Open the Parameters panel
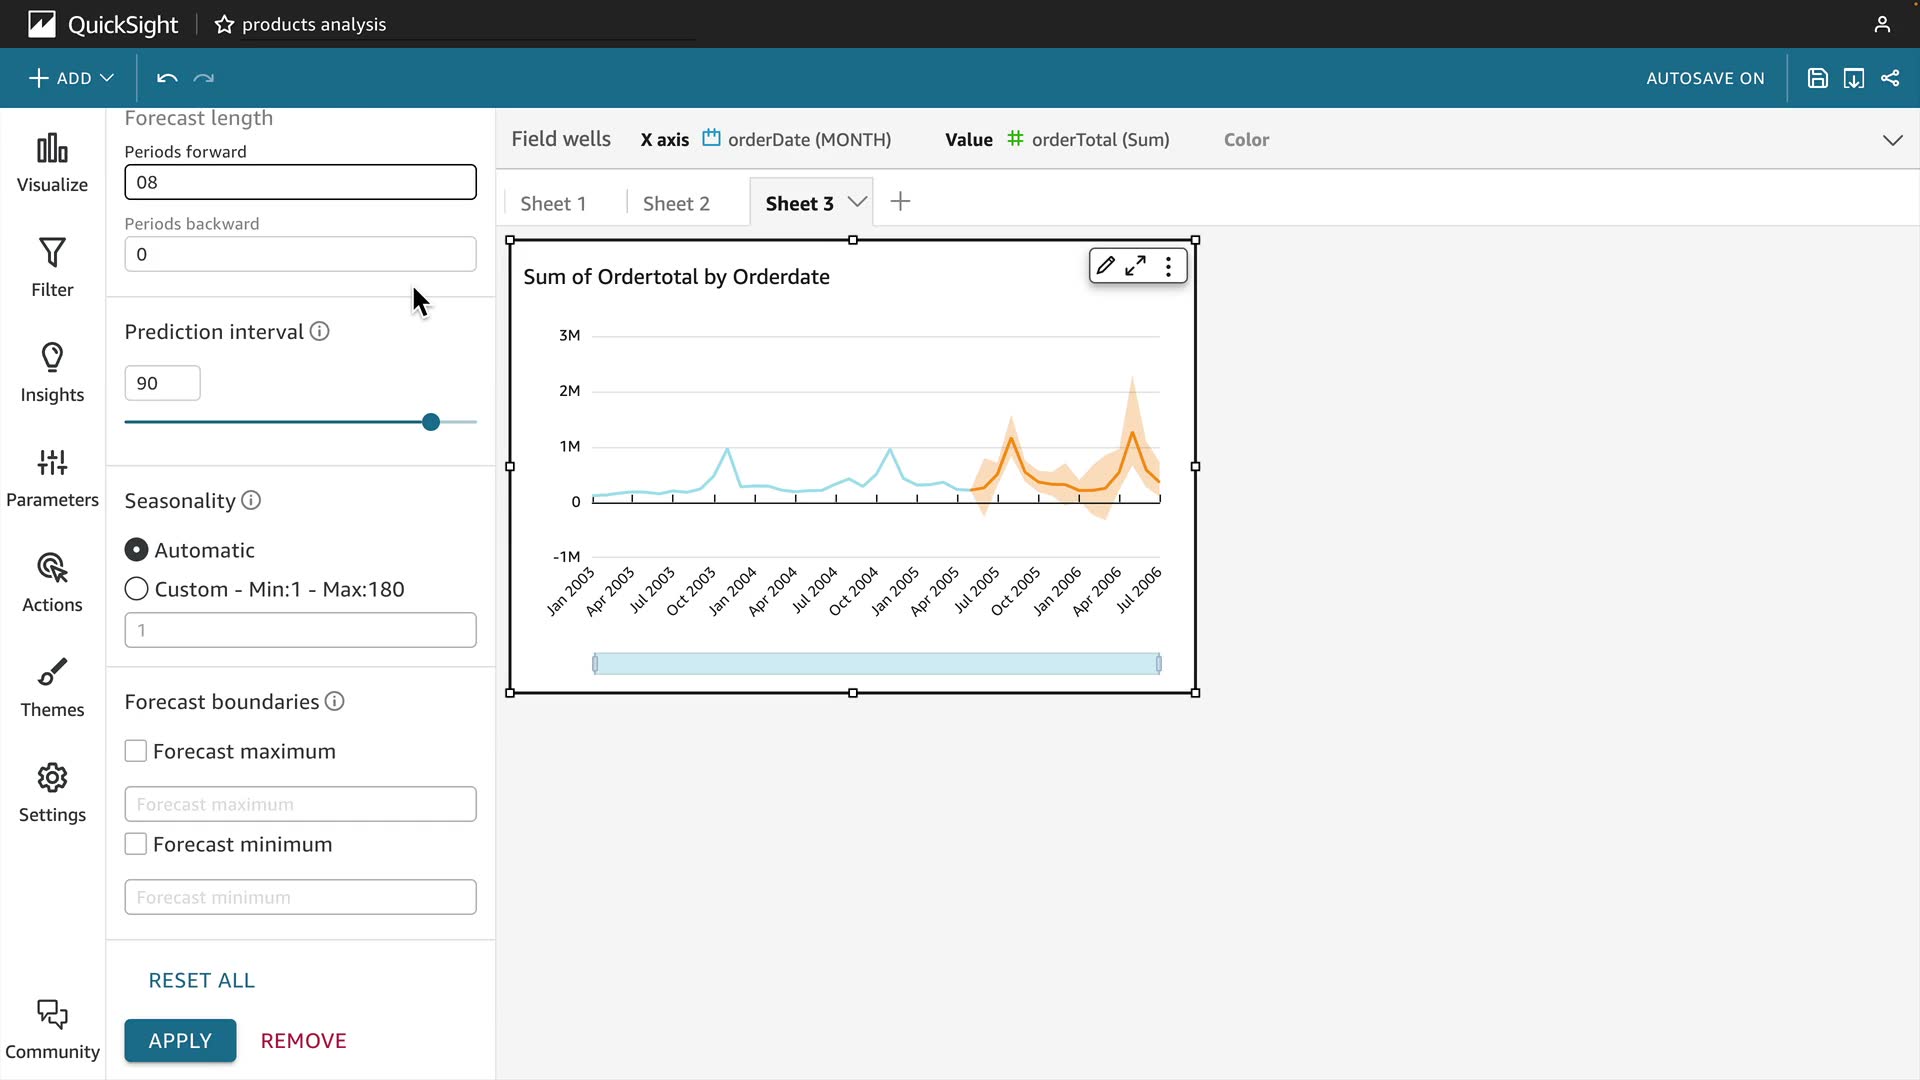1920x1080 pixels. [52, 478]
